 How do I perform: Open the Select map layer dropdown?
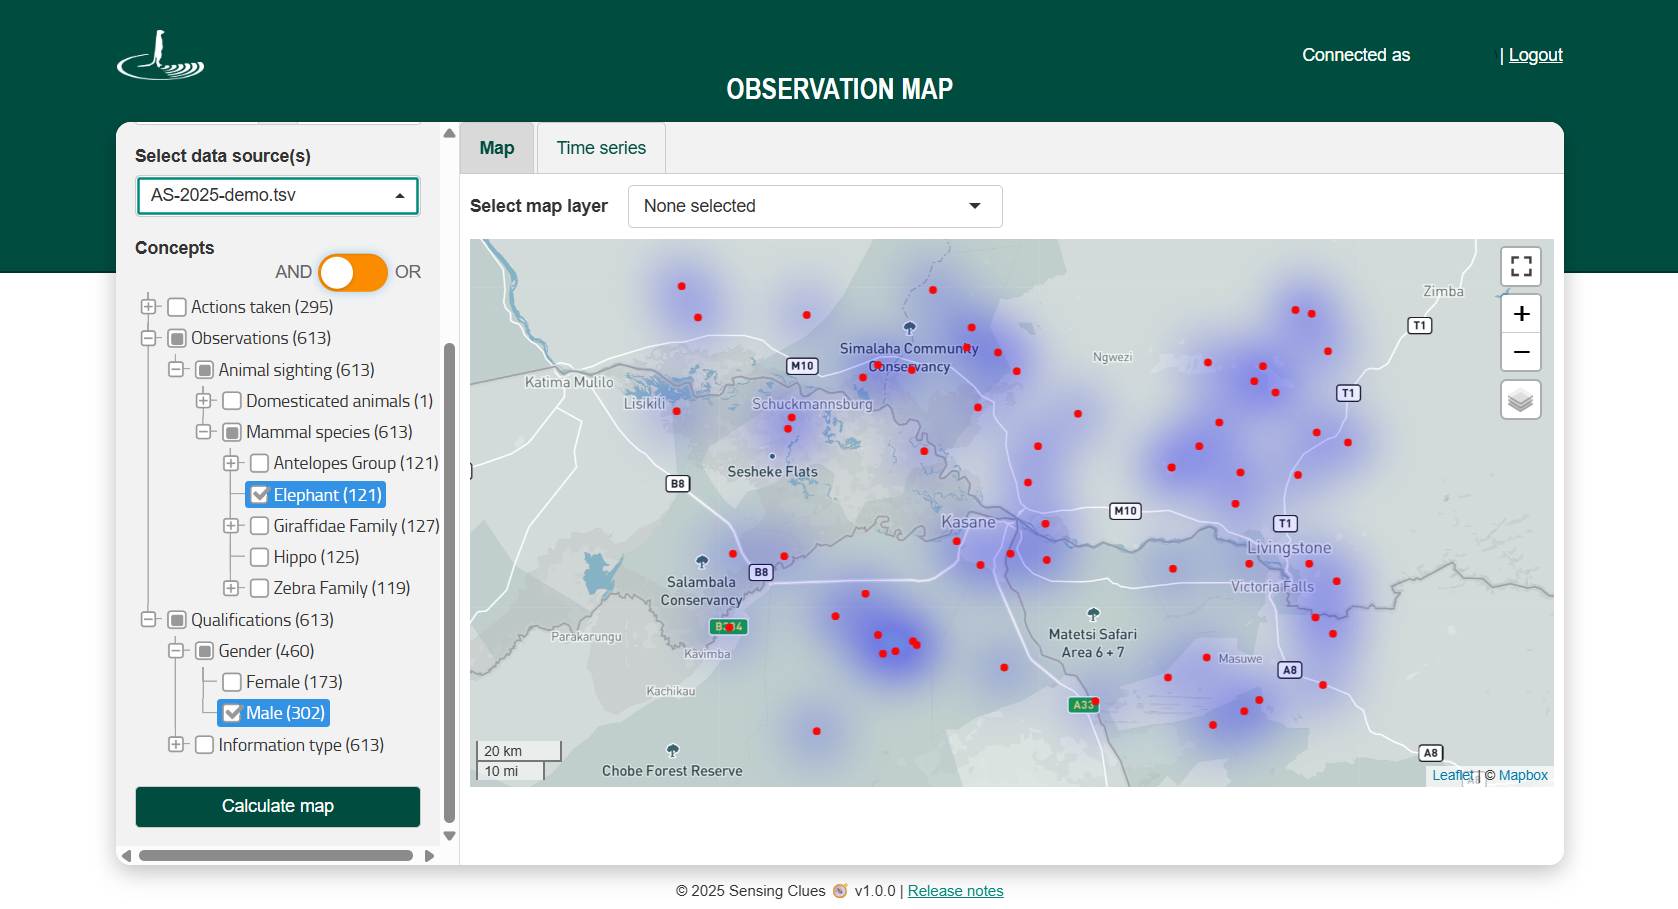click(x=815, y=206)
